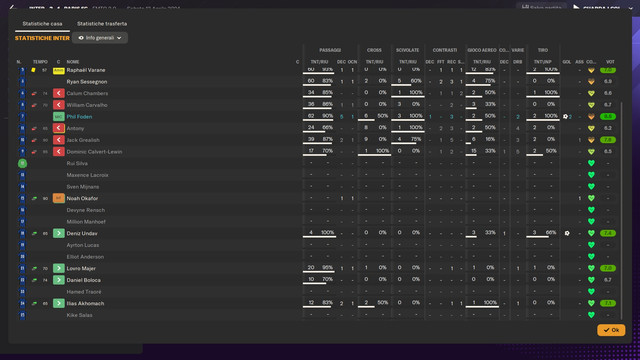Open player Ilias Akhomach
This screenshot has height=360, width=640.
click(85, 303)
